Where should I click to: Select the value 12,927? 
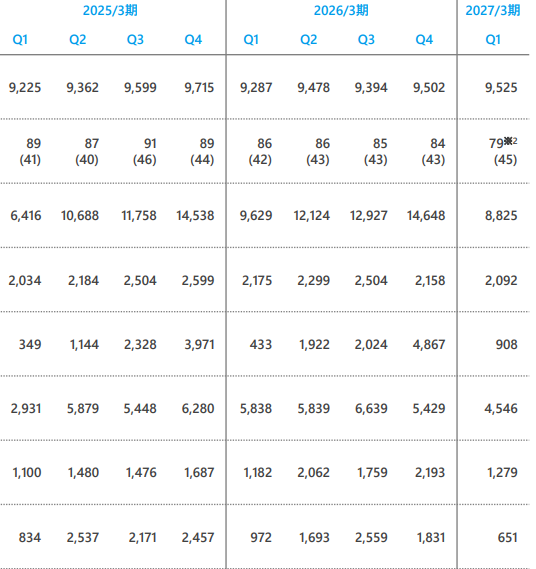tap(369, 216)
